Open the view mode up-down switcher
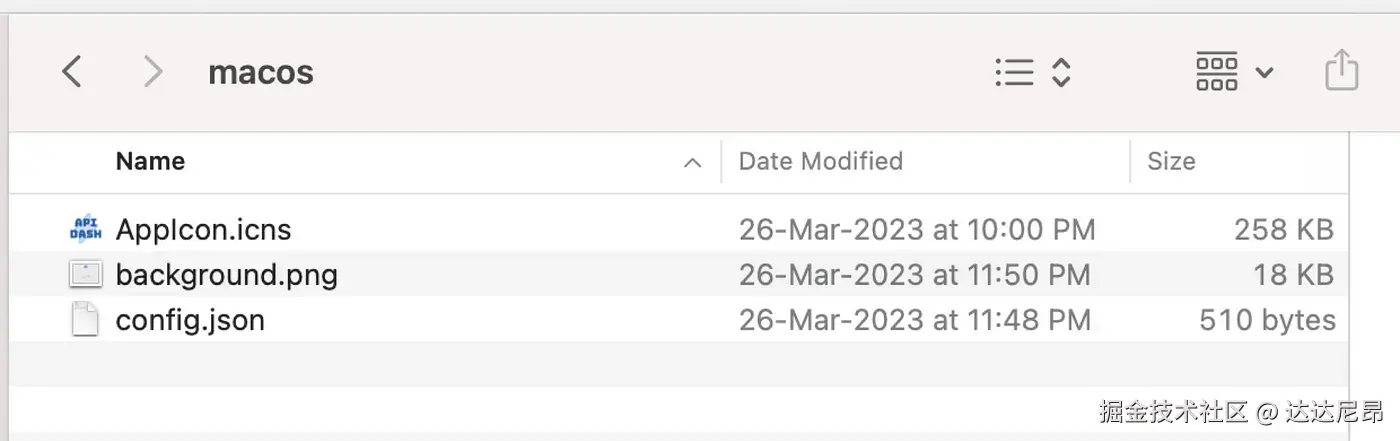 tap(1061, 72)
